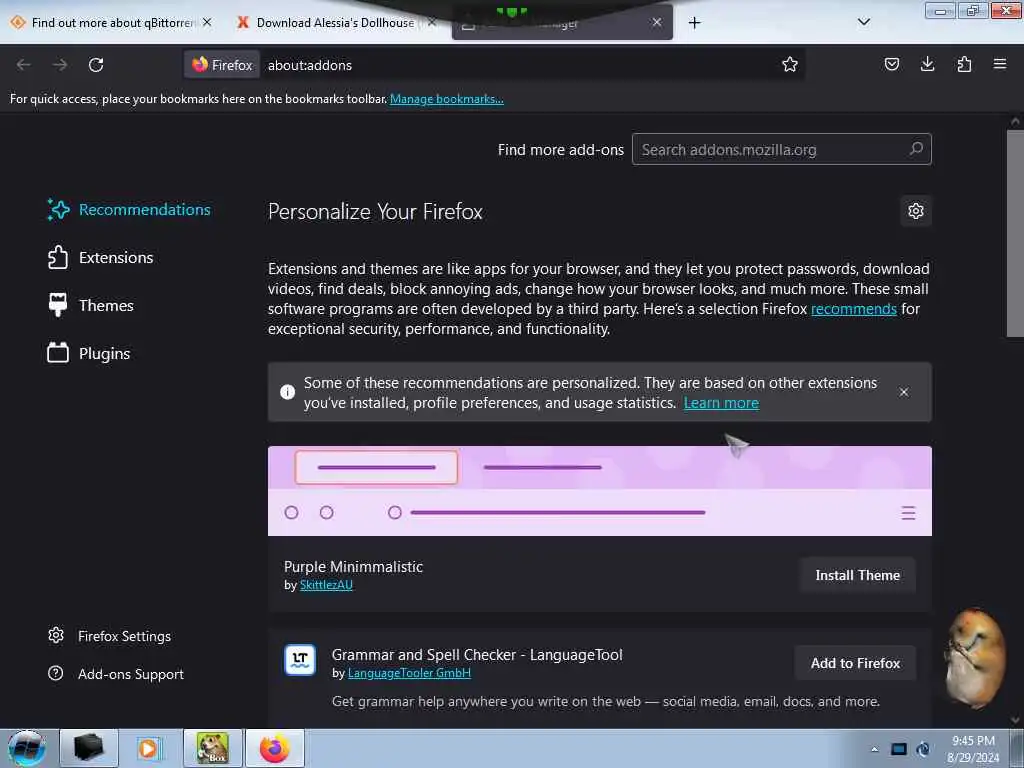Focus the Search addons.mozilla.org field
Screen dimensions: 1024x768
(x=781, y=150)
